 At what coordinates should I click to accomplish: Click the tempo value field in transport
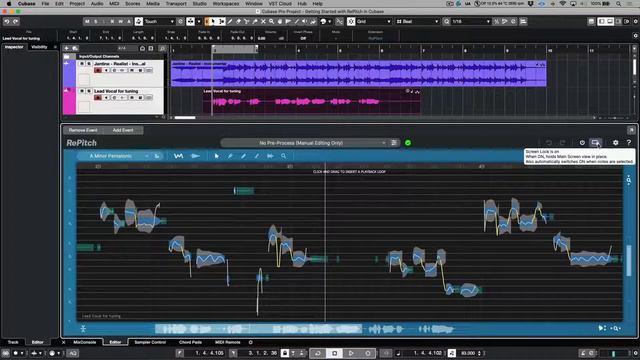[468, 353]
